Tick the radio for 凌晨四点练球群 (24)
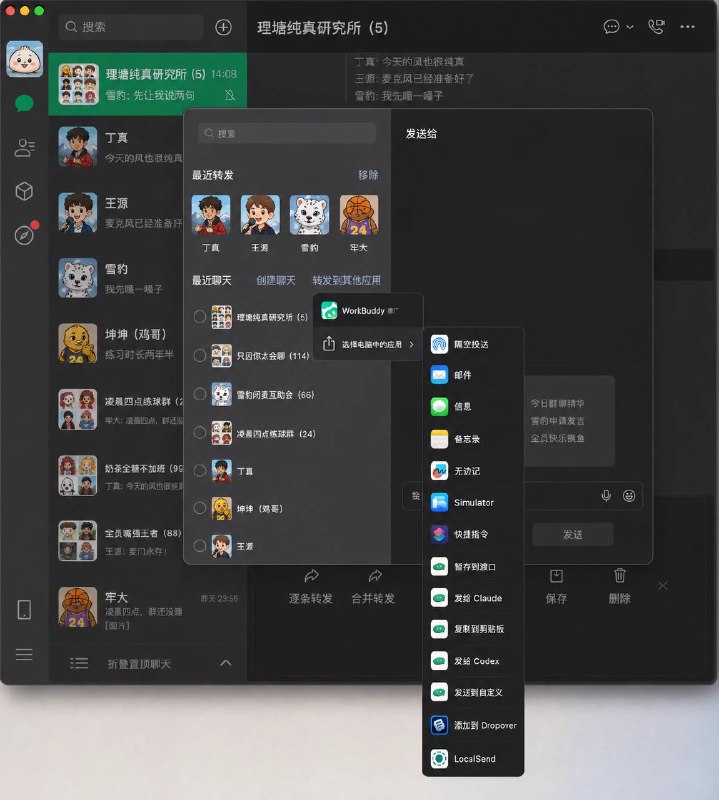719x800 pixels. point(200,433)
